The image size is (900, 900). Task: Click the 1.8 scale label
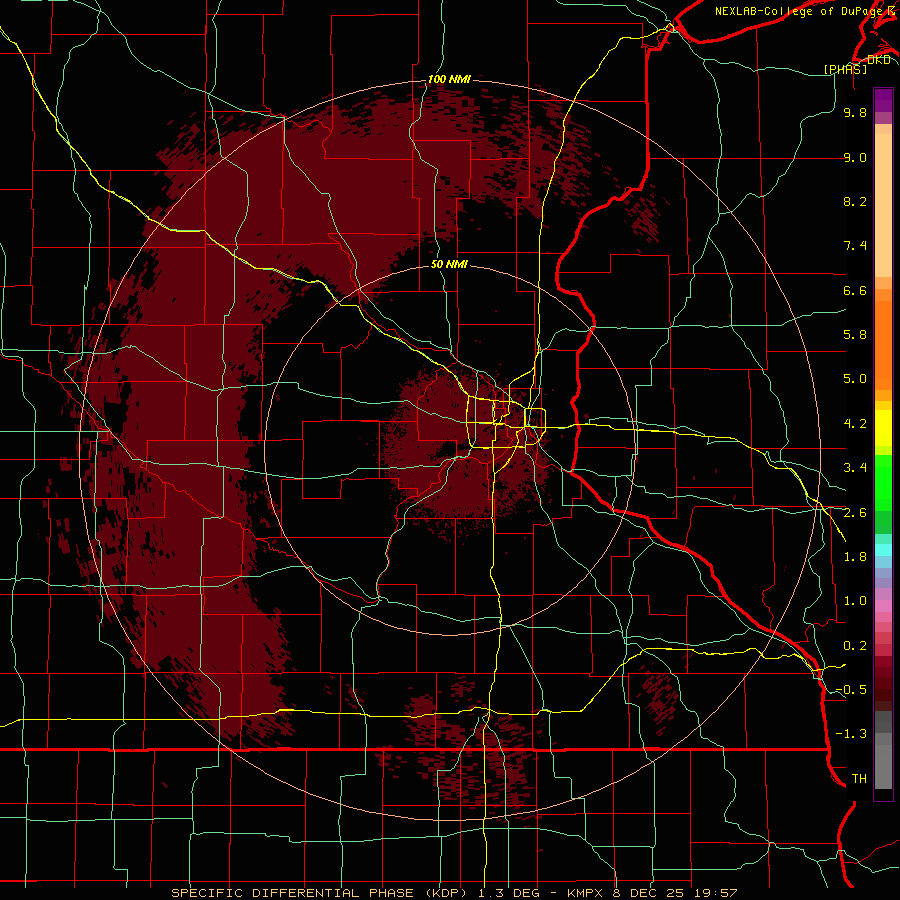(855, 557)
